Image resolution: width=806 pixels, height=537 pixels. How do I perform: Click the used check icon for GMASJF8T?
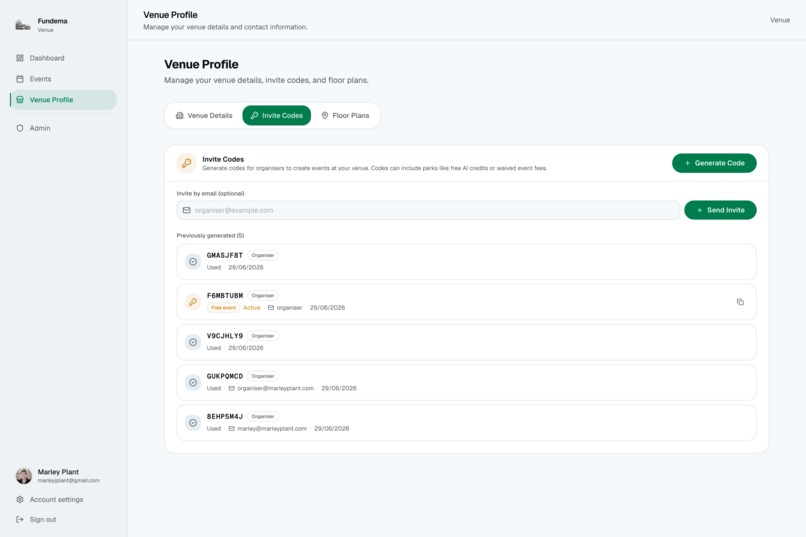click(193, 262)
